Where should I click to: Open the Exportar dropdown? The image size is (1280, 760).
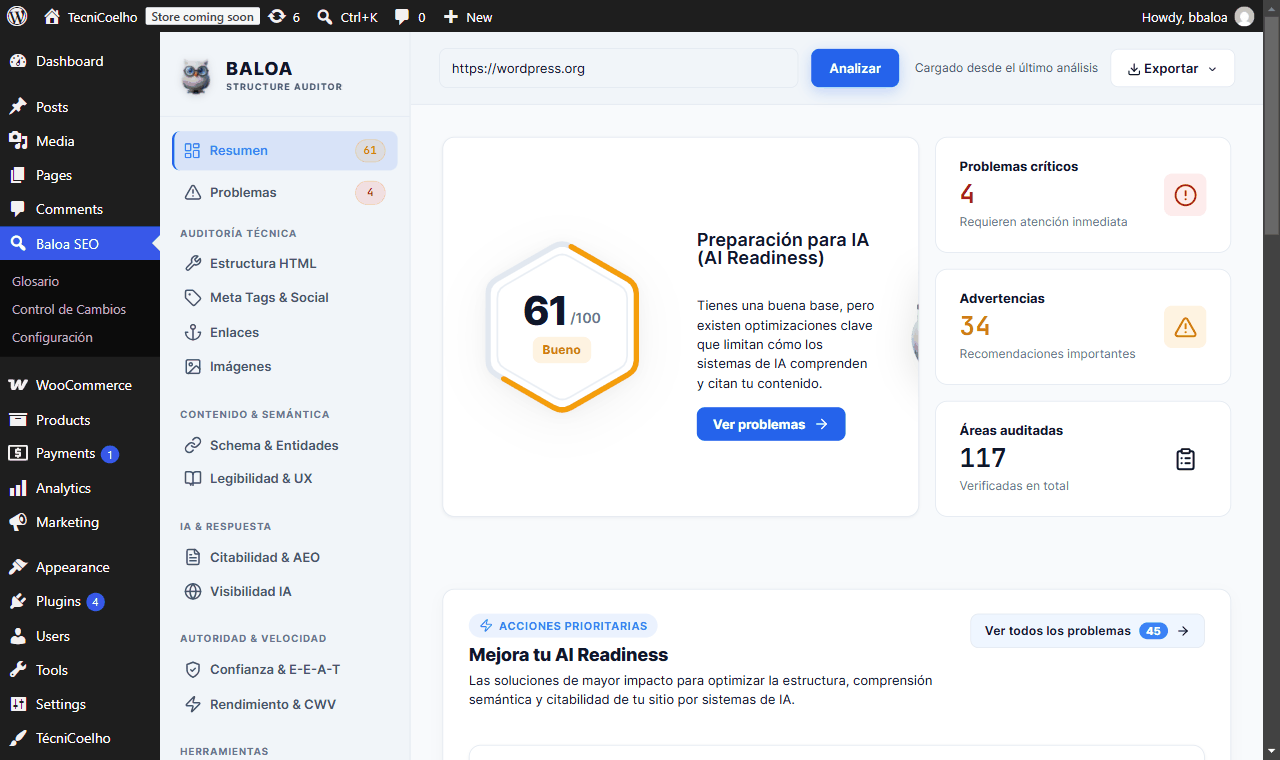[1172, 68]
